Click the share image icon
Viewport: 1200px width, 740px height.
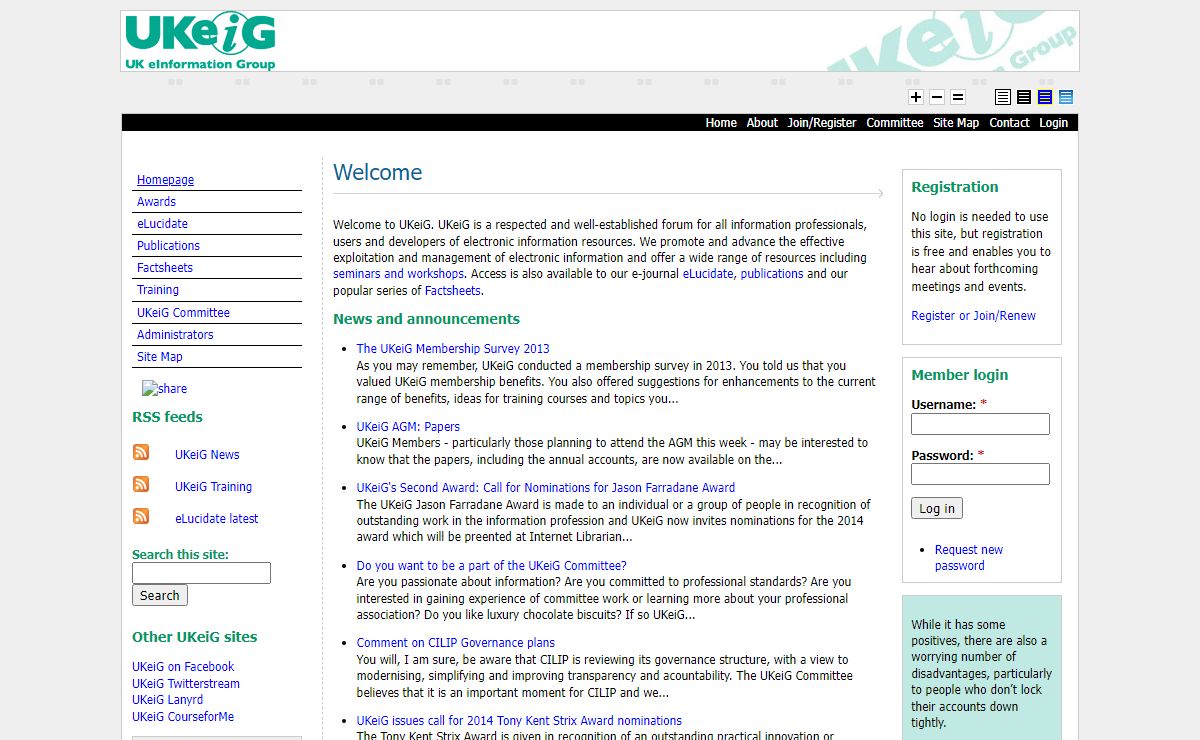(164, 388)
